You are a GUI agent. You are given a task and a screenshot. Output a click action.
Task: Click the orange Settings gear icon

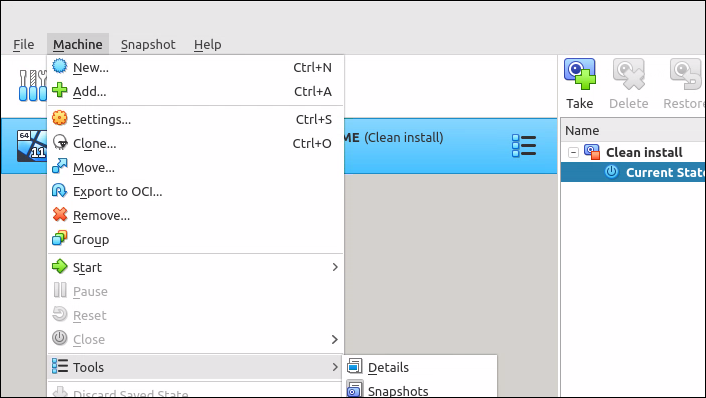59,118
